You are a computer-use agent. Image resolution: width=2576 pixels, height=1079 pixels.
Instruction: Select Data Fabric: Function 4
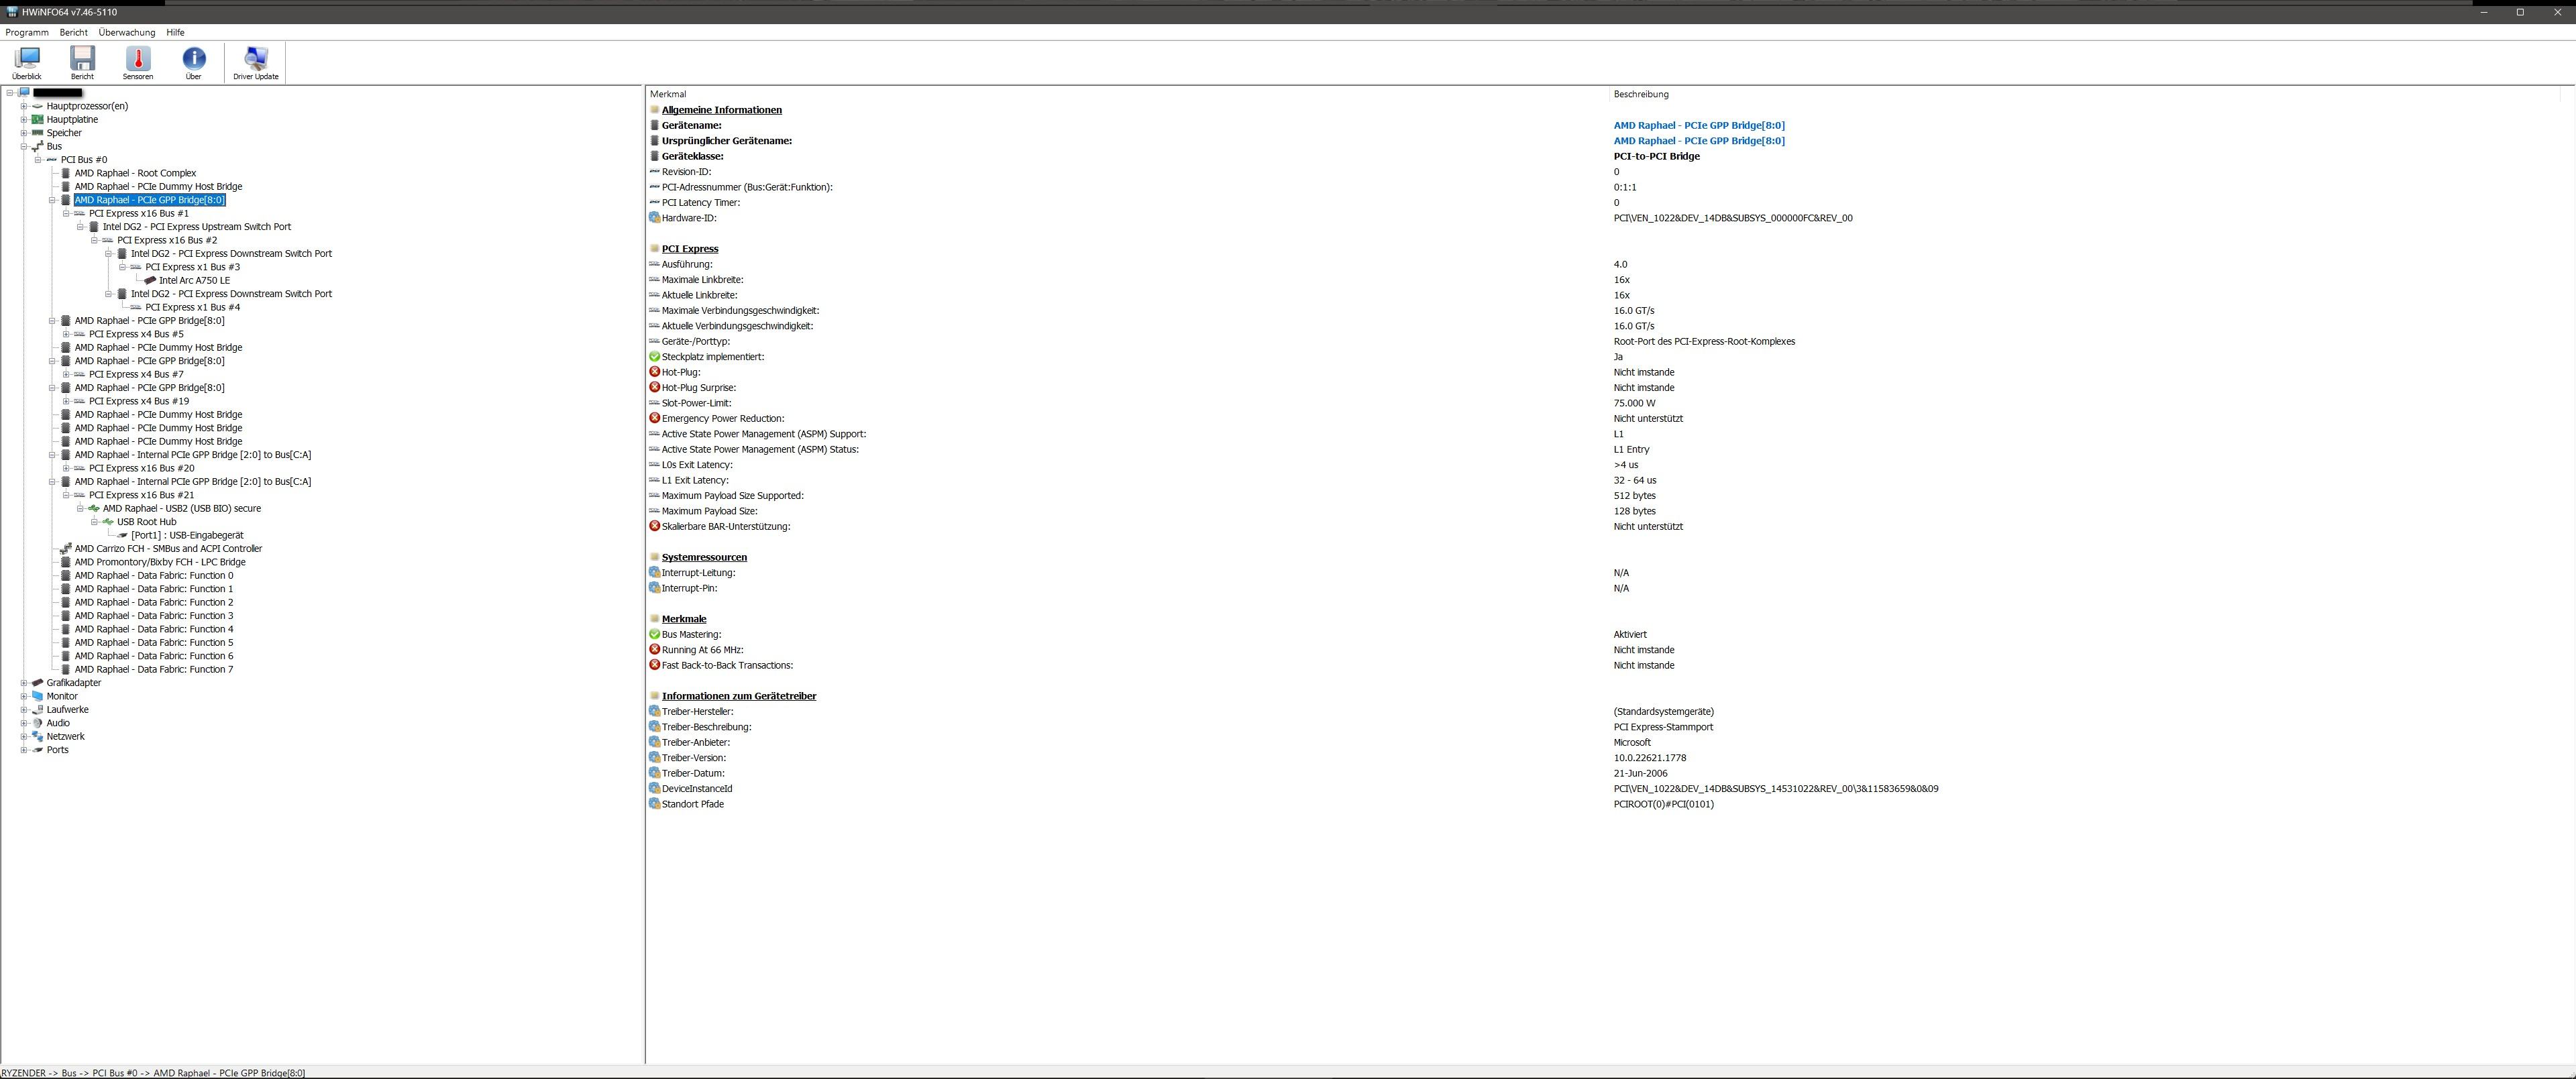154,629
